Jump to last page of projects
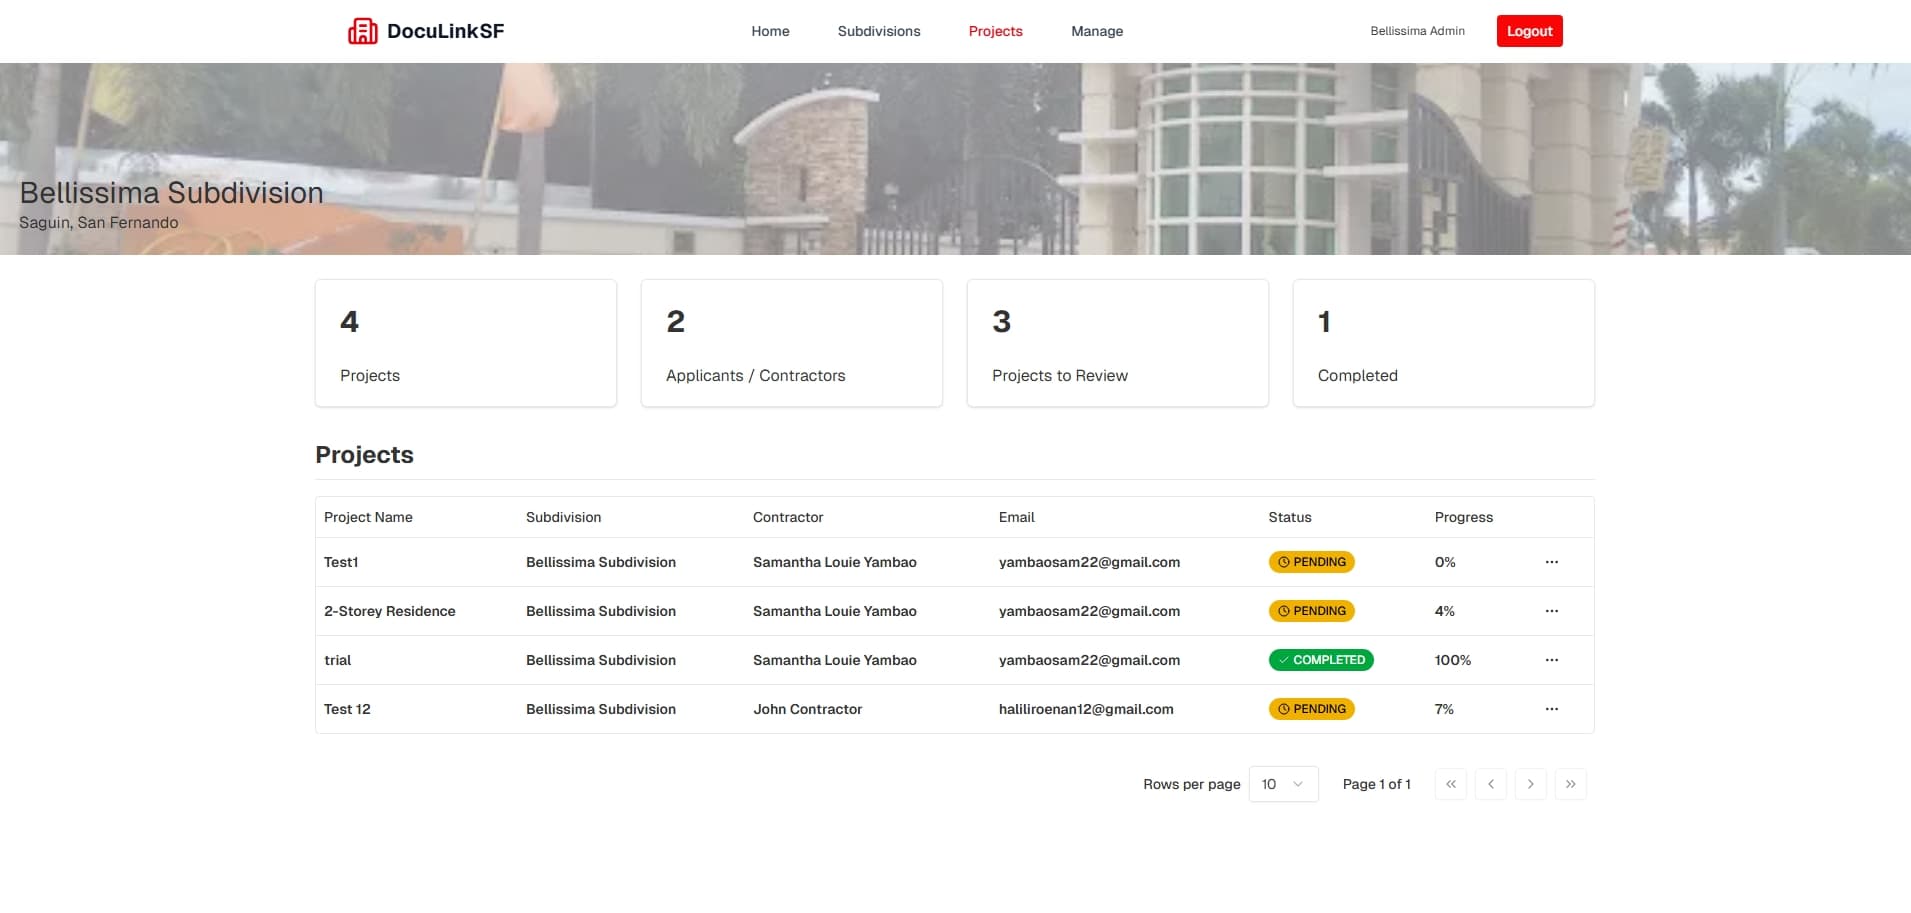1911x913 pixels. click(x=1570, y=784)
